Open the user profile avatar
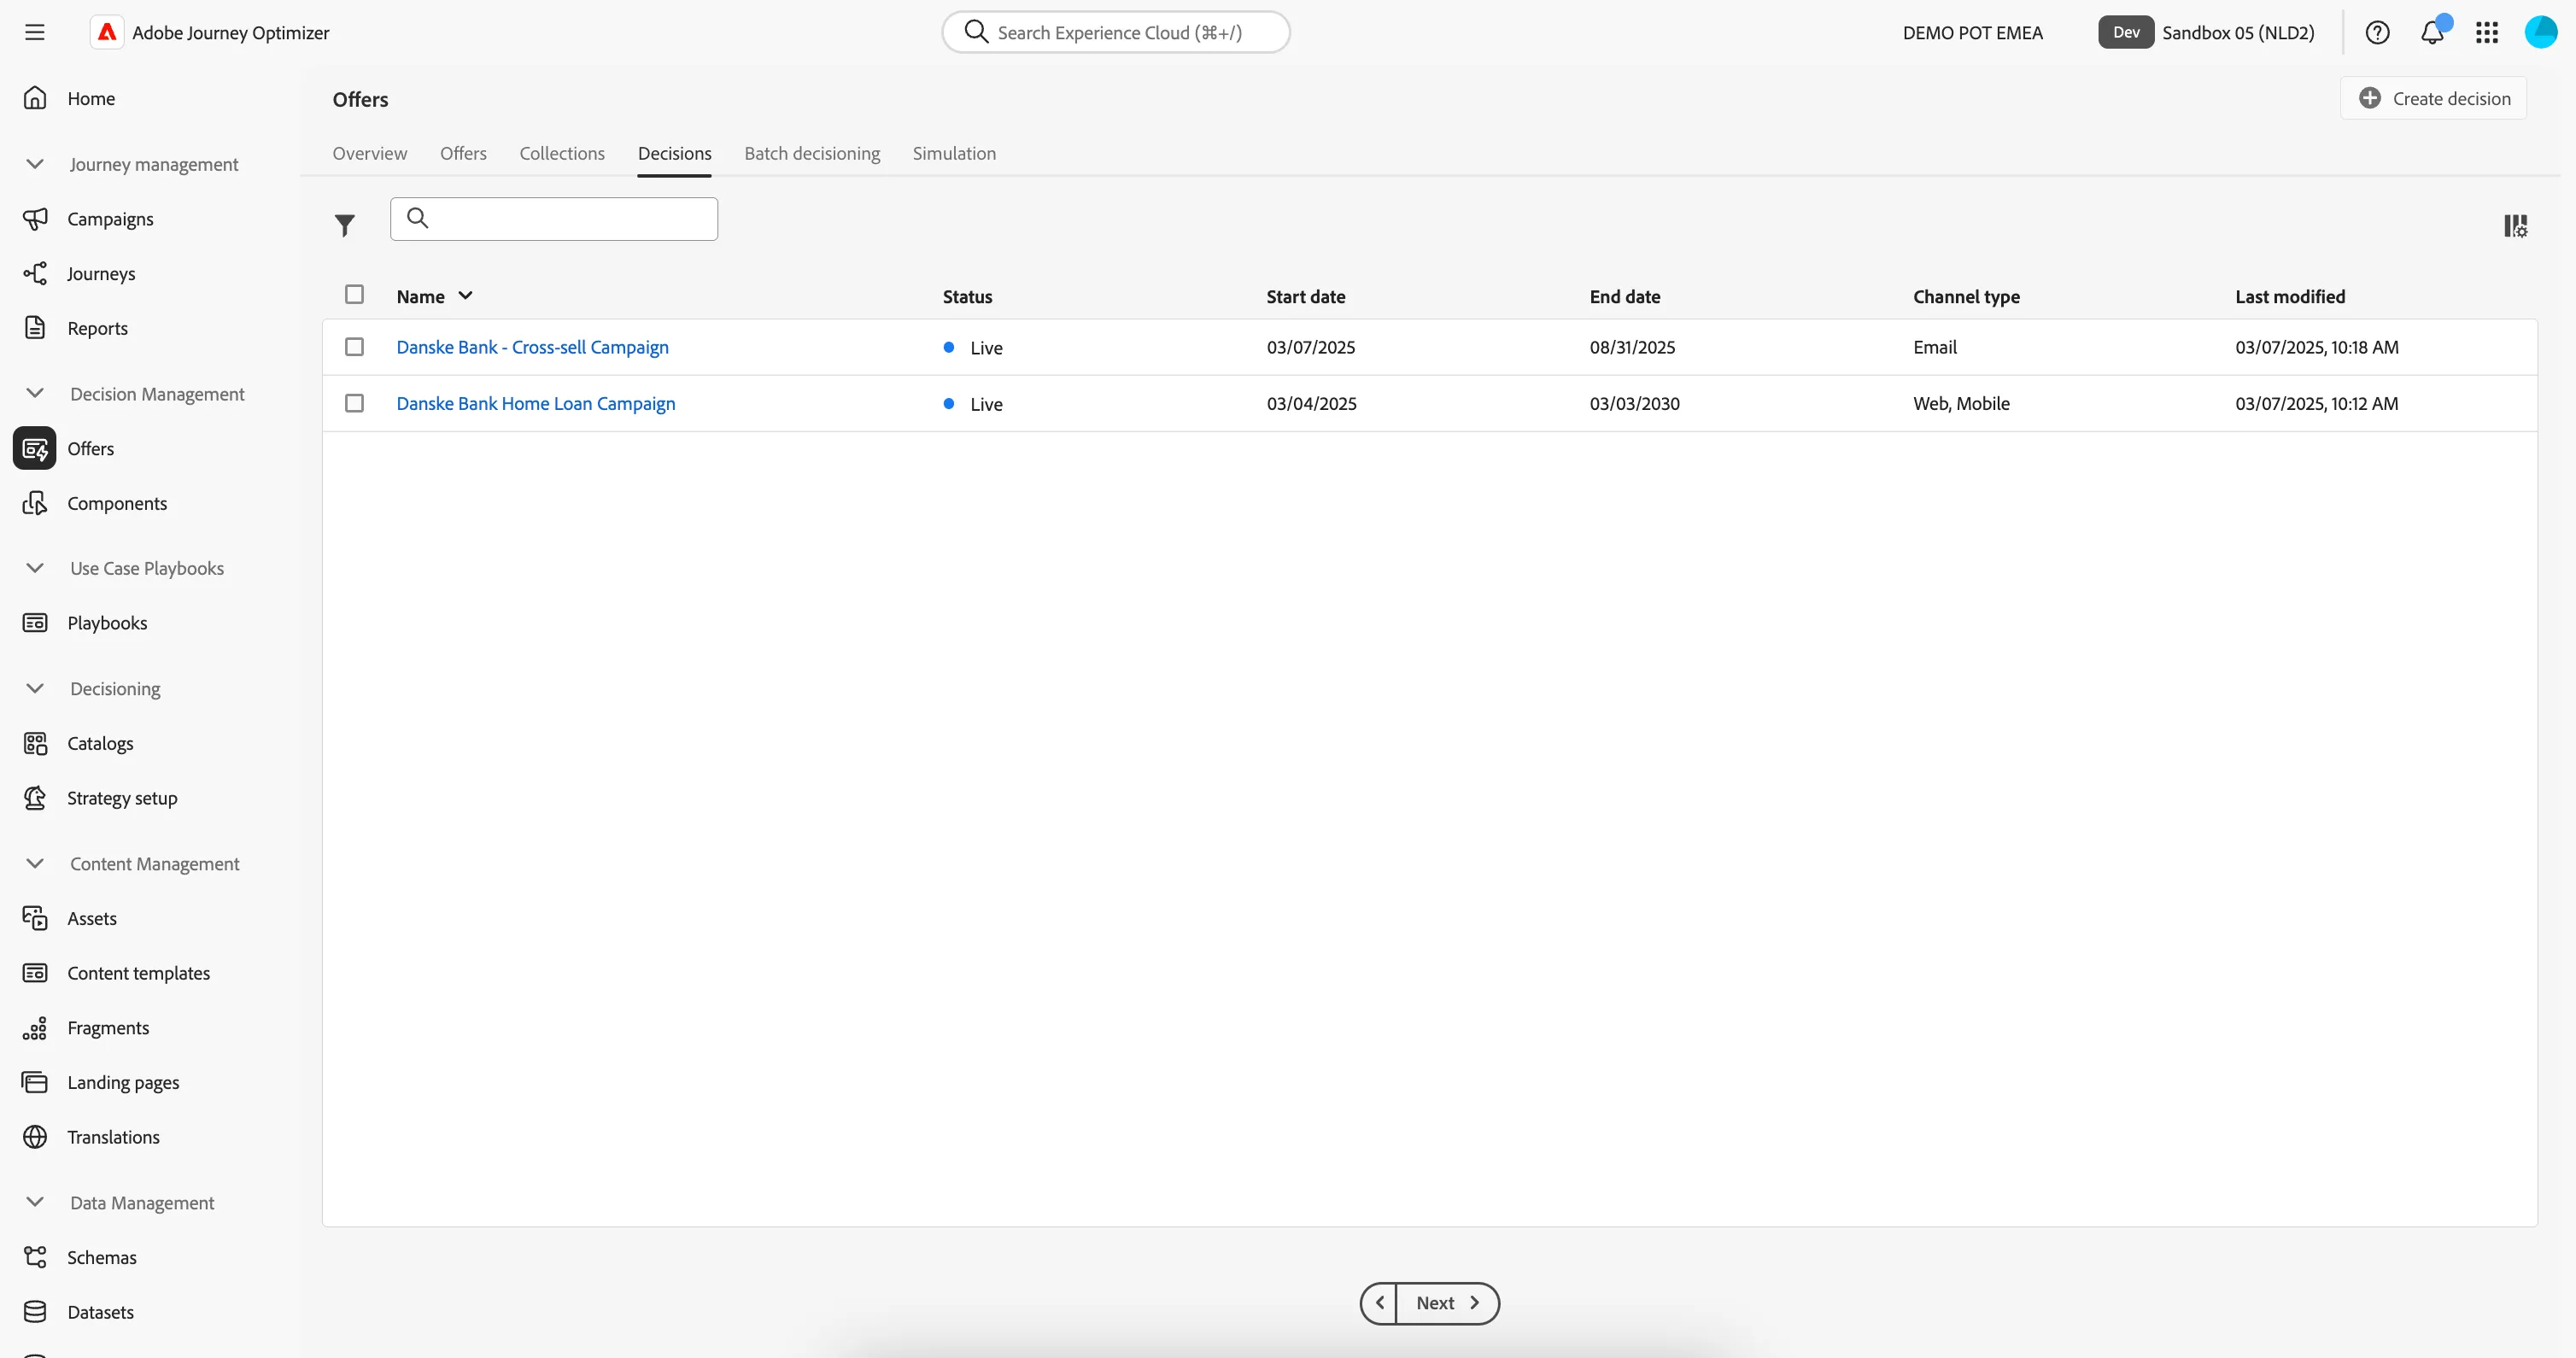 point(2541,32)
